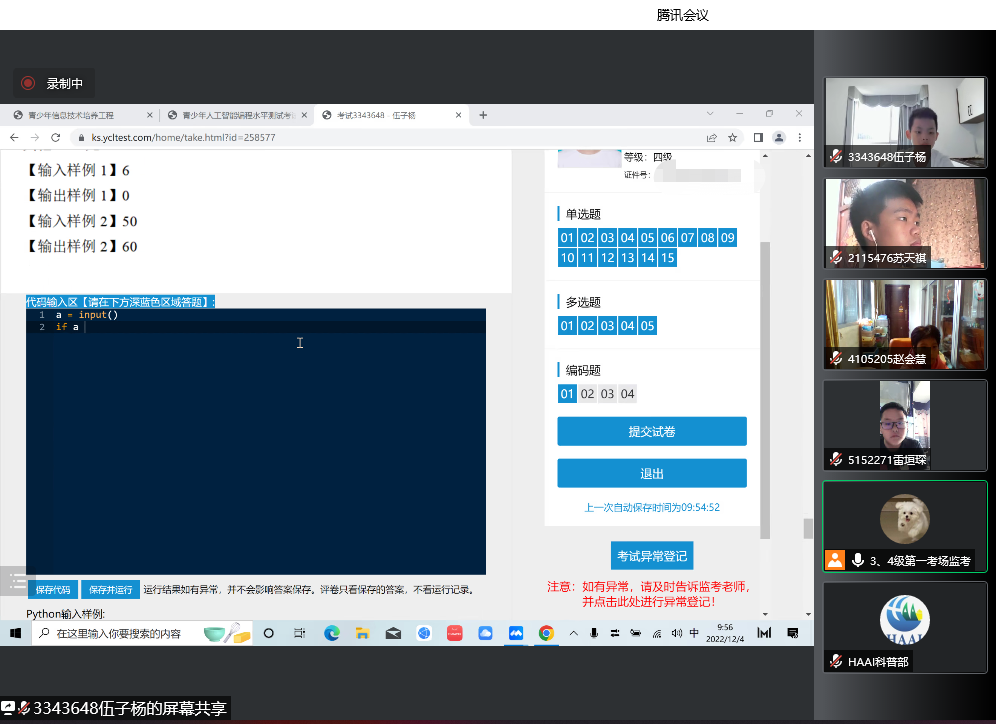Go back with the browser back arrow
Viewport: 996px width, 724px height.
click(x=14, y=137)
